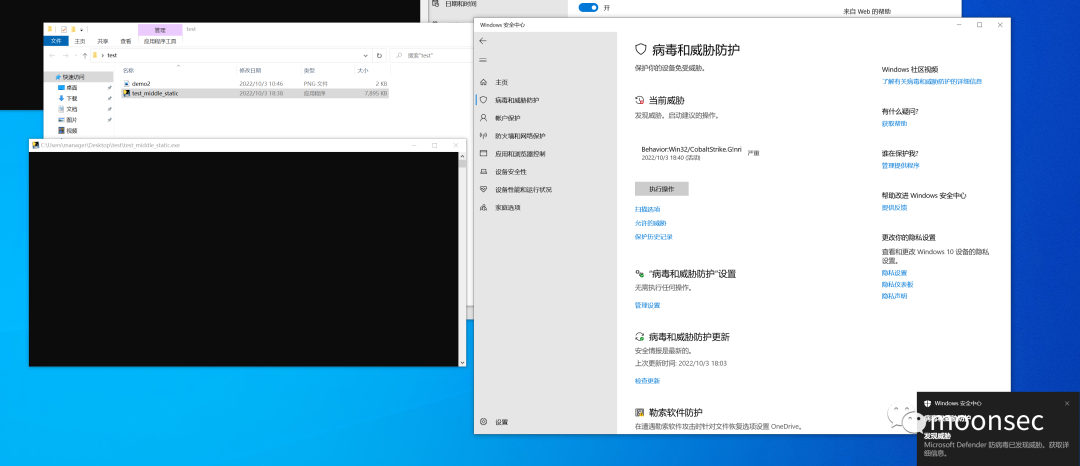Open 下载 in Explorer quick access
Screen dimensions: 1080x466
[x=72, y=98]
